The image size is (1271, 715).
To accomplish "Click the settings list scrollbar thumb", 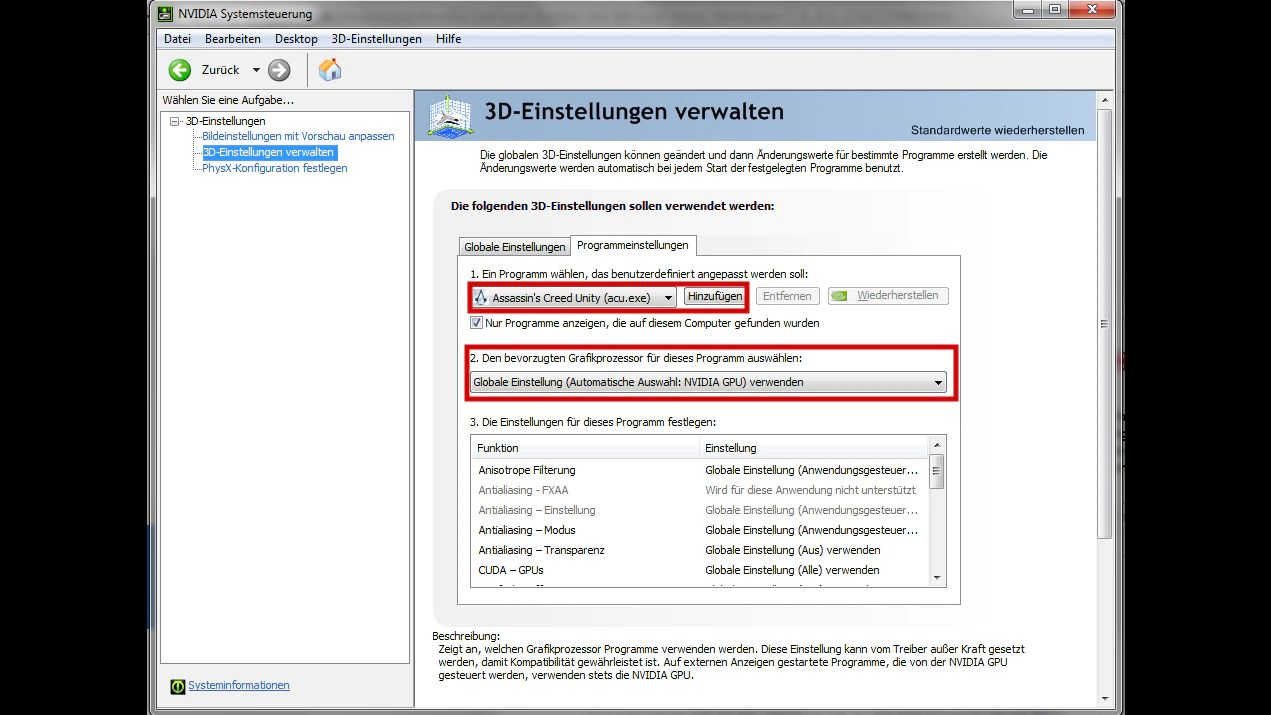I will pos(937,471).
